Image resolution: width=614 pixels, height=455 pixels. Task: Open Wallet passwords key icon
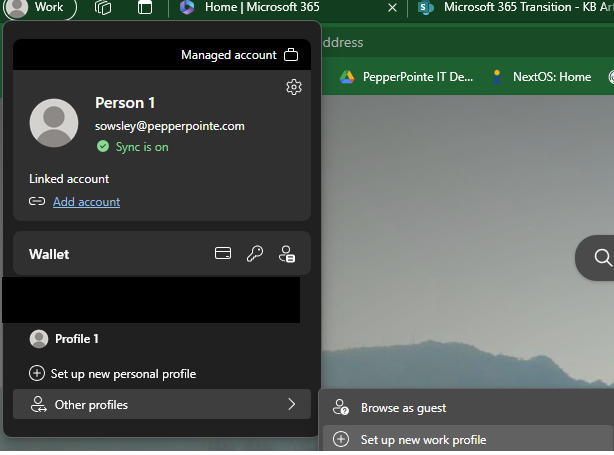pos(255,254)
